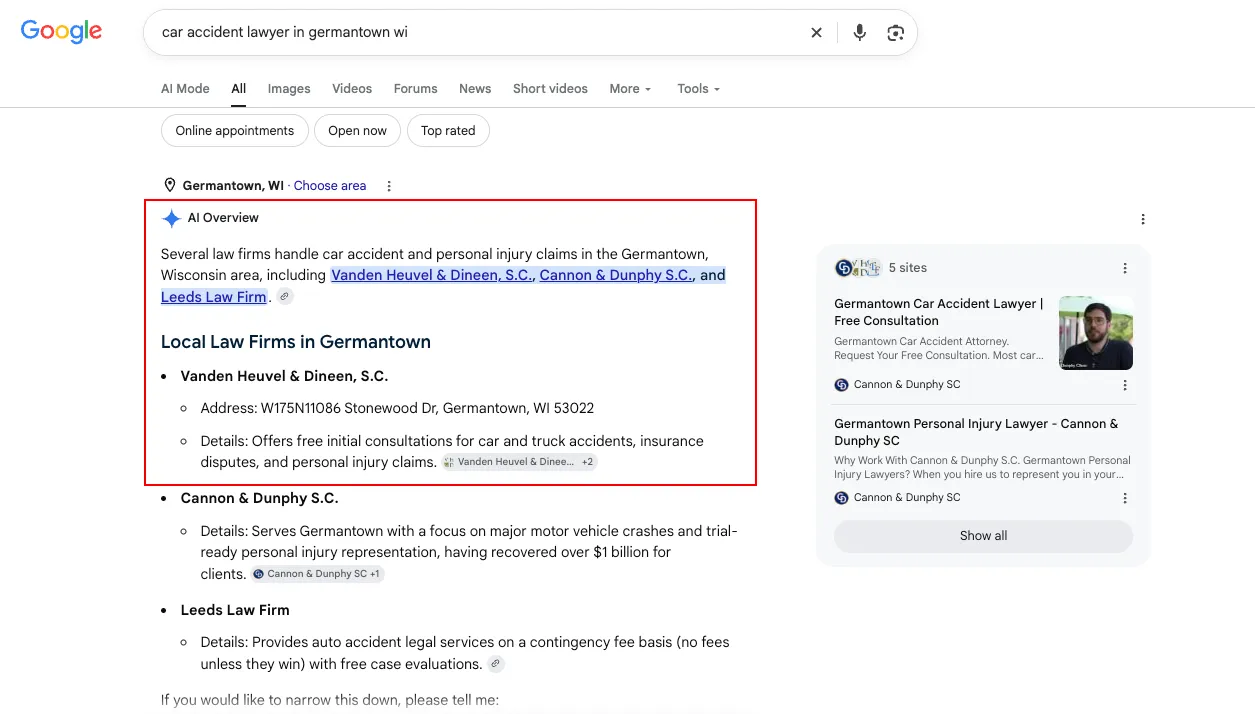Select the All results tab

[239, 88]
